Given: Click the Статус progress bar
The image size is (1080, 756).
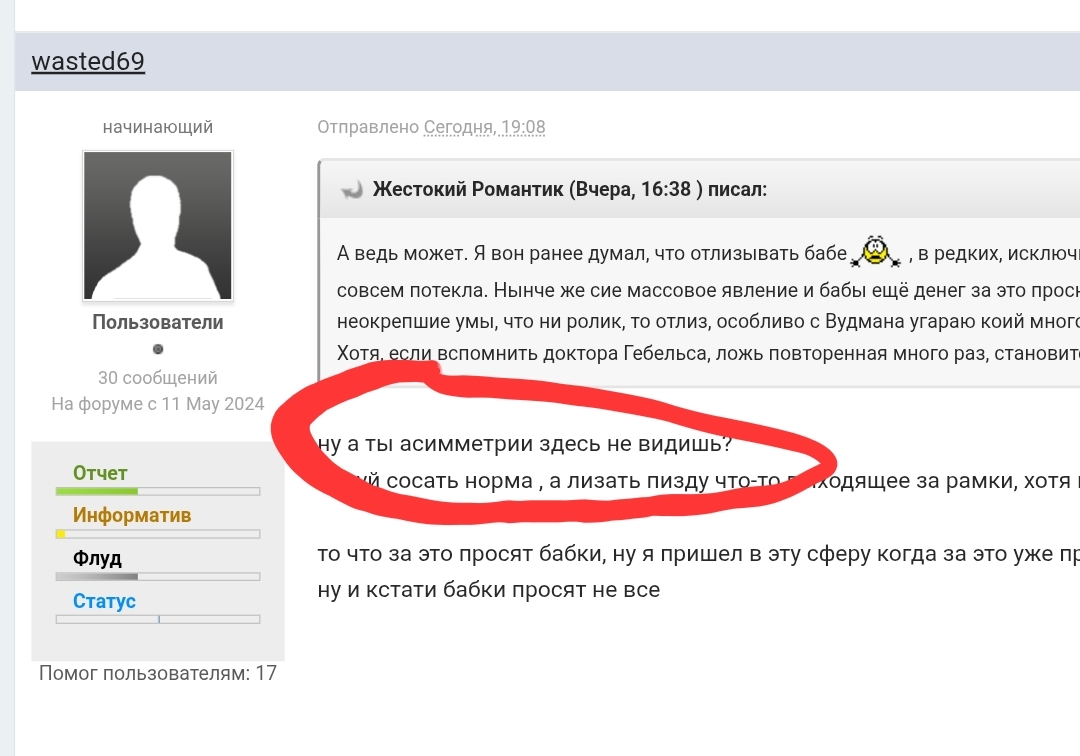Looking at the screenshot, I should 158,619.
